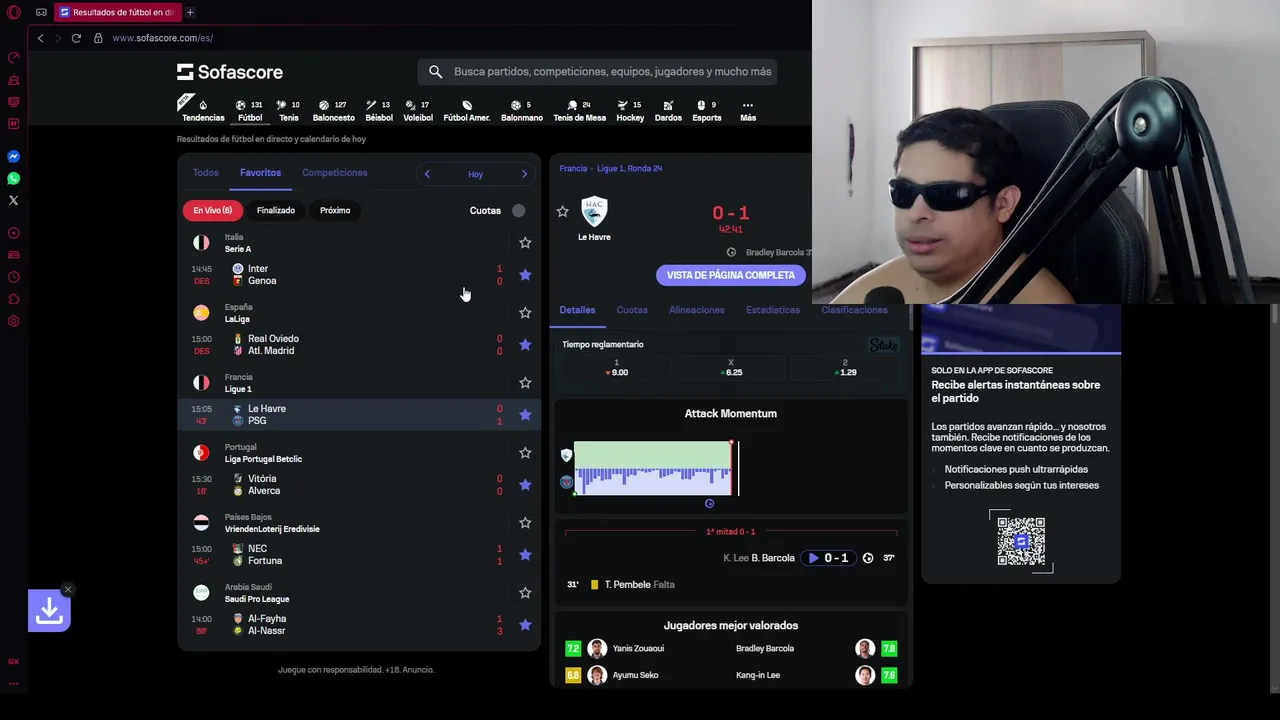Image resolution: width=1280 pixels, height=720 pixels.
Task: Play the 0-1 goal video highlight
Action: pos(829,558)
